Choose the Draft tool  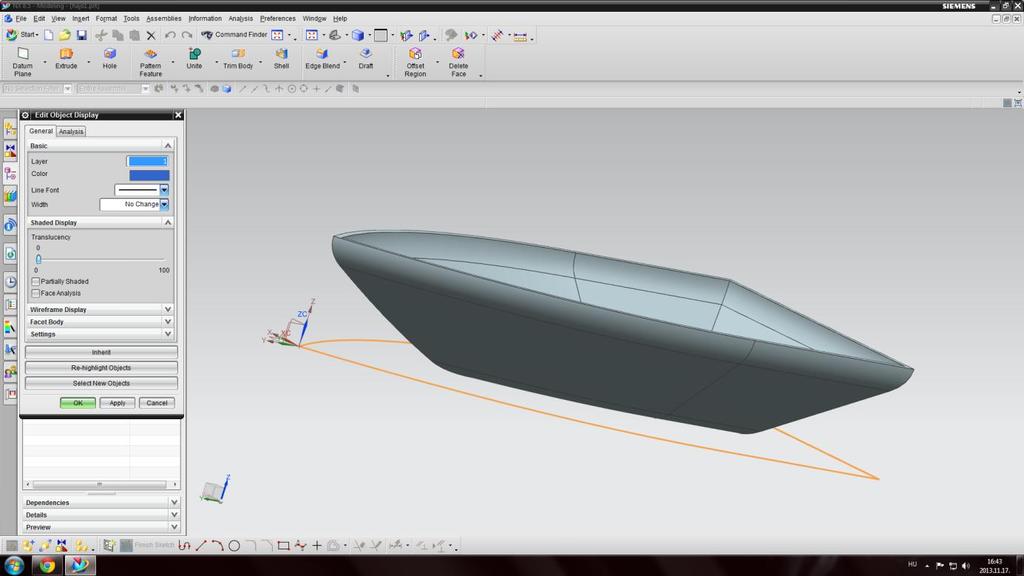(366, 59)
